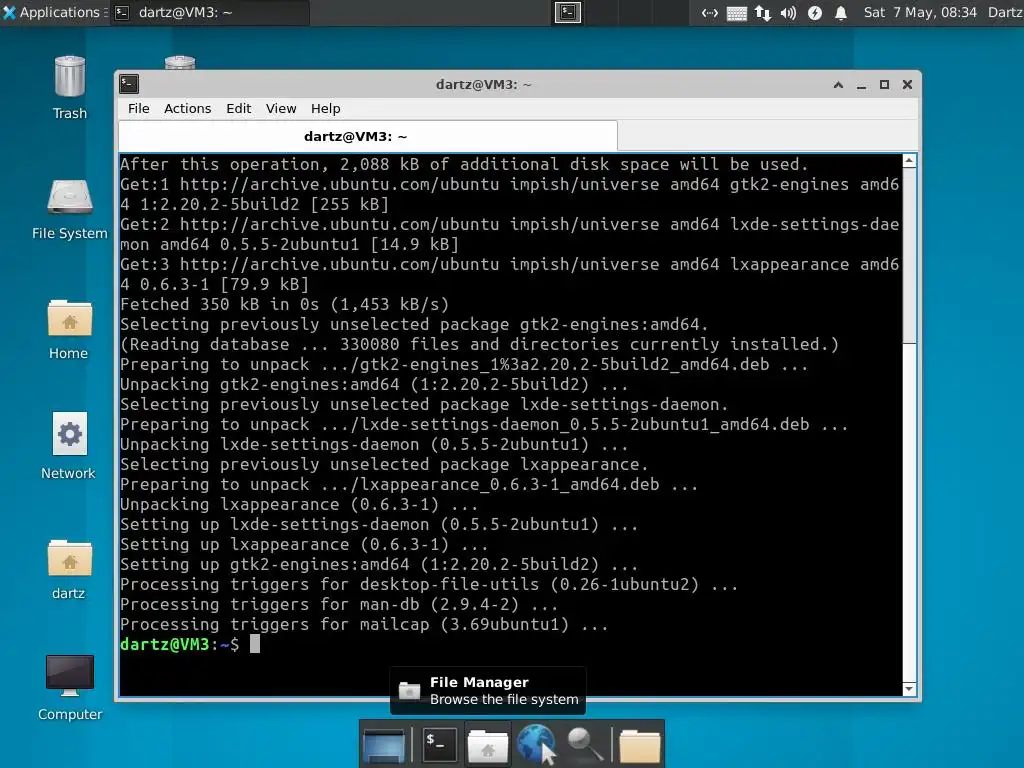Screen dimensions: 1024x768
Task: Click the terminal scrollbar down arrow
Action: (909, 689)
